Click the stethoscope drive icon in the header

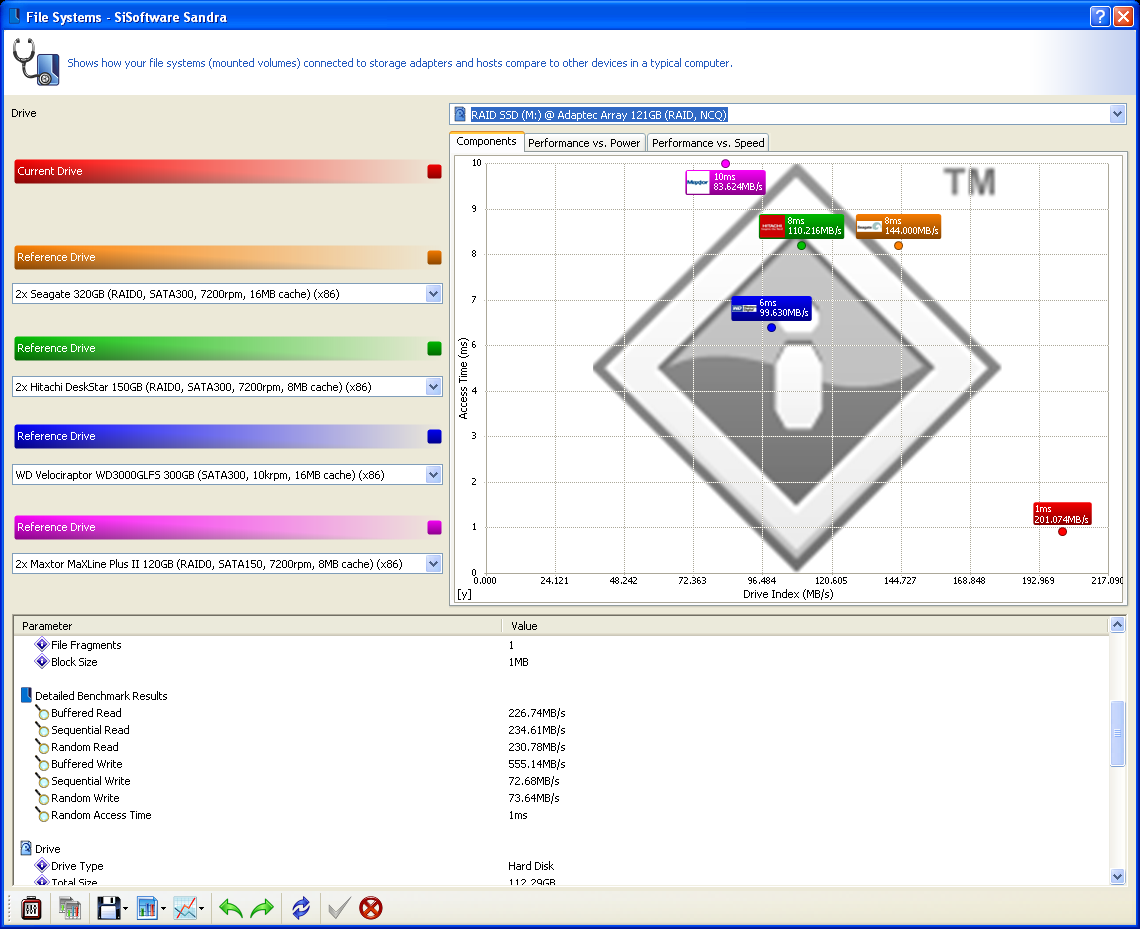point(36,63)
